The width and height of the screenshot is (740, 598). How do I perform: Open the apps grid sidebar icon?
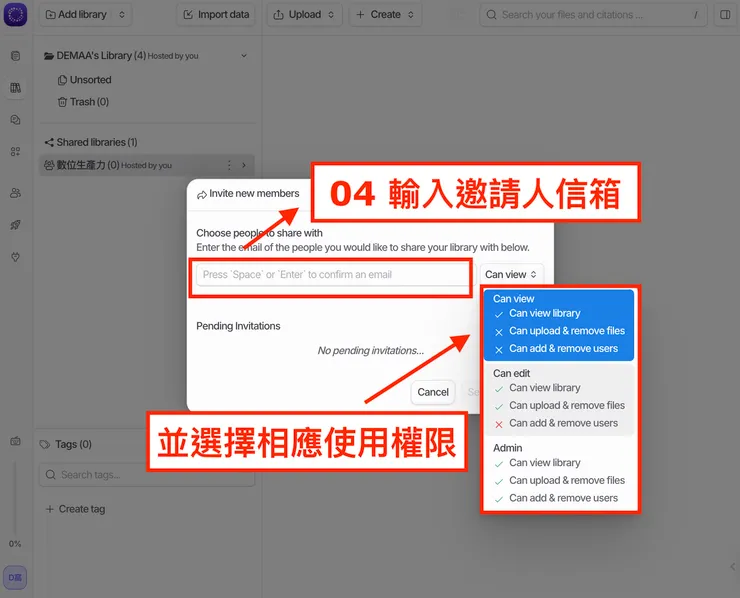point(15,152)
